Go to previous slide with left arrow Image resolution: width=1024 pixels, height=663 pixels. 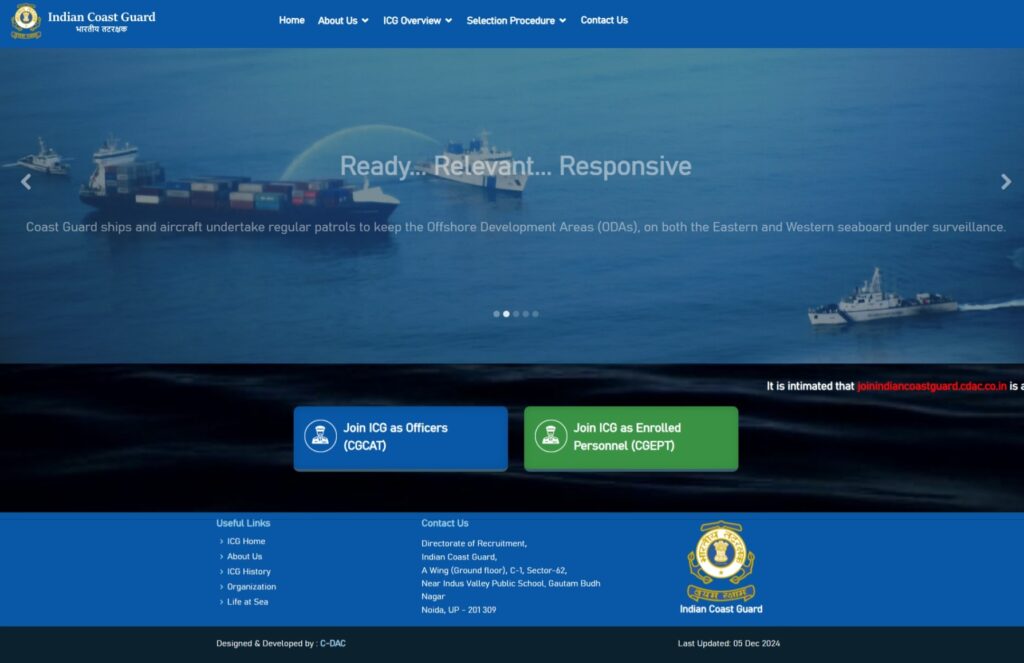tap(26, 182)
